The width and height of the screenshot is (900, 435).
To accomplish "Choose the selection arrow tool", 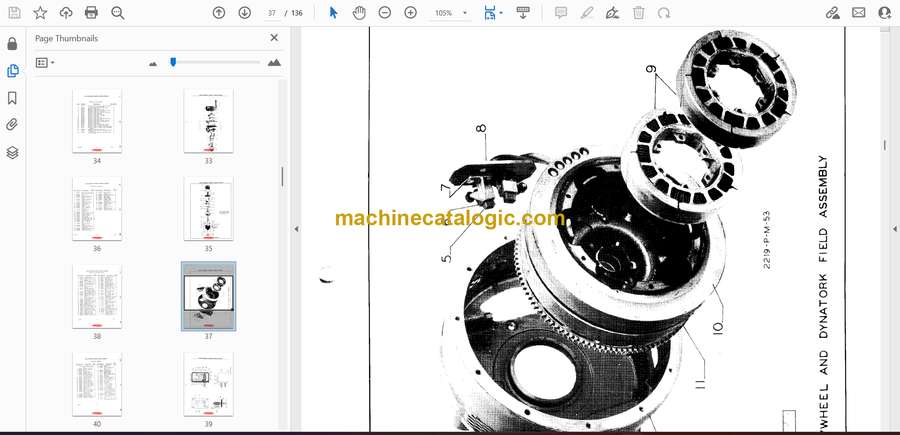I will tap(333, 13).
